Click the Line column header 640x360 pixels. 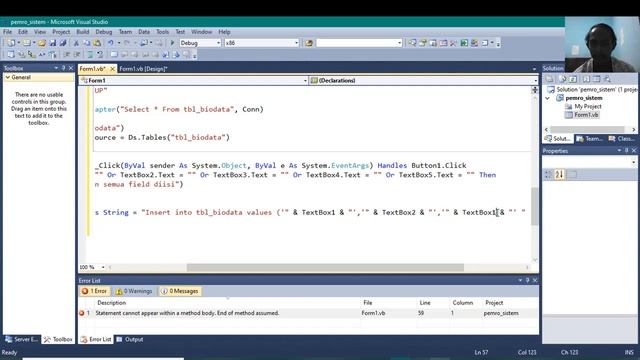coord(433,302)
